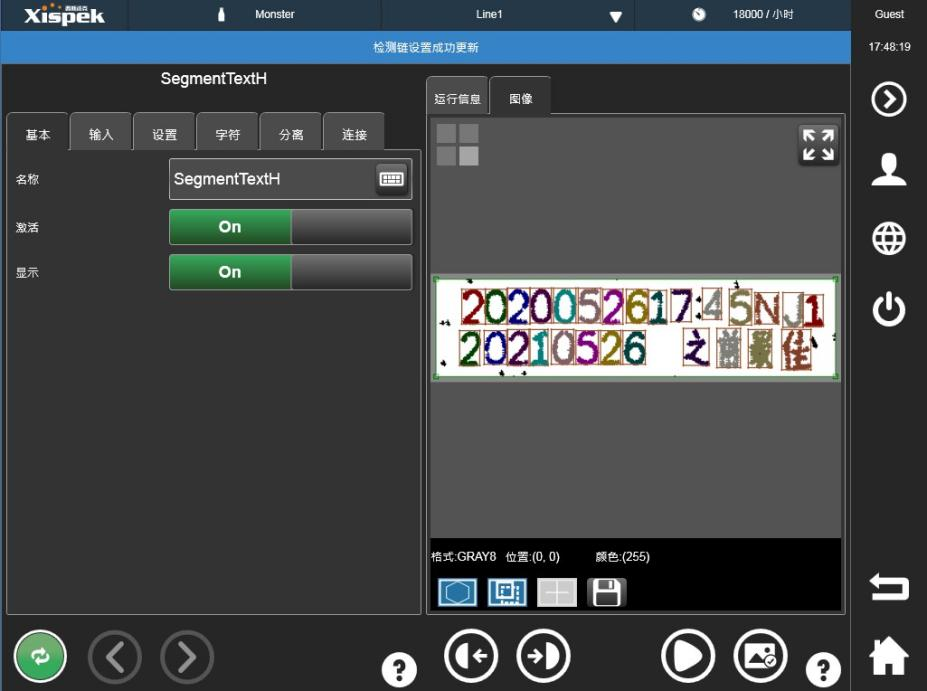927x691 pixels.
Task: Click the green refresh cycle button
Action: 40,656
